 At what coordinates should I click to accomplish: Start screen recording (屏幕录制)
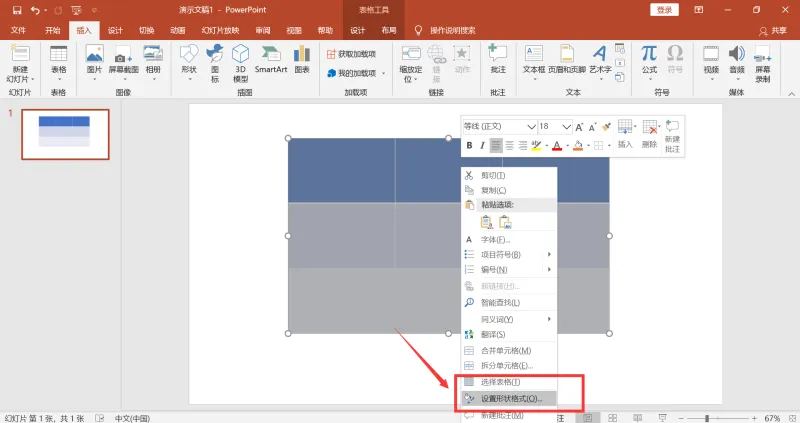pyautogui.click(x=763, y=63)
